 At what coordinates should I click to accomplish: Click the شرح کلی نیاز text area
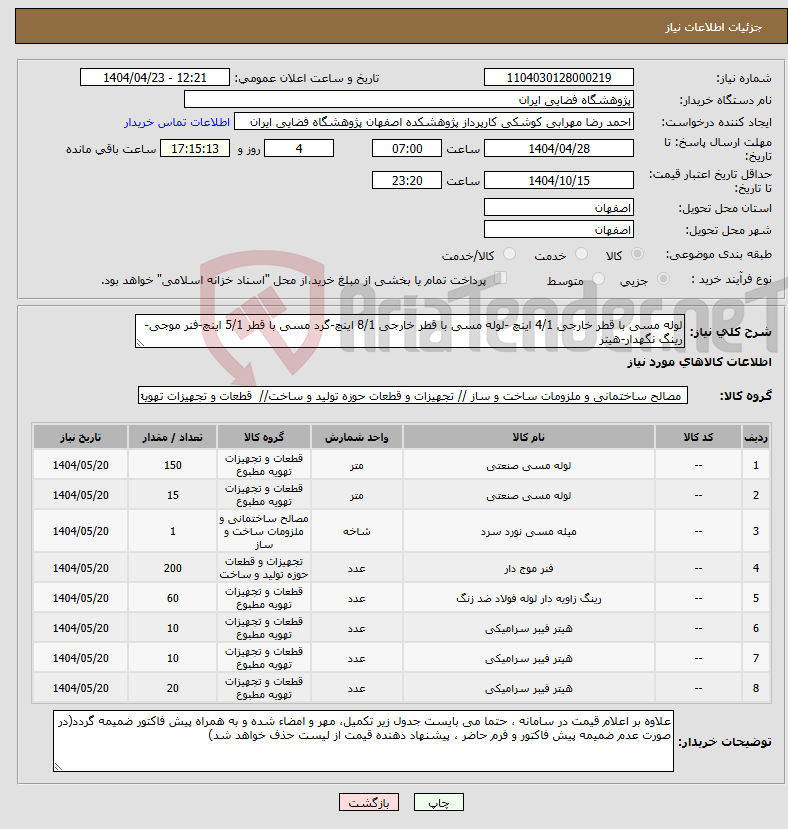[x=410, y=331]
